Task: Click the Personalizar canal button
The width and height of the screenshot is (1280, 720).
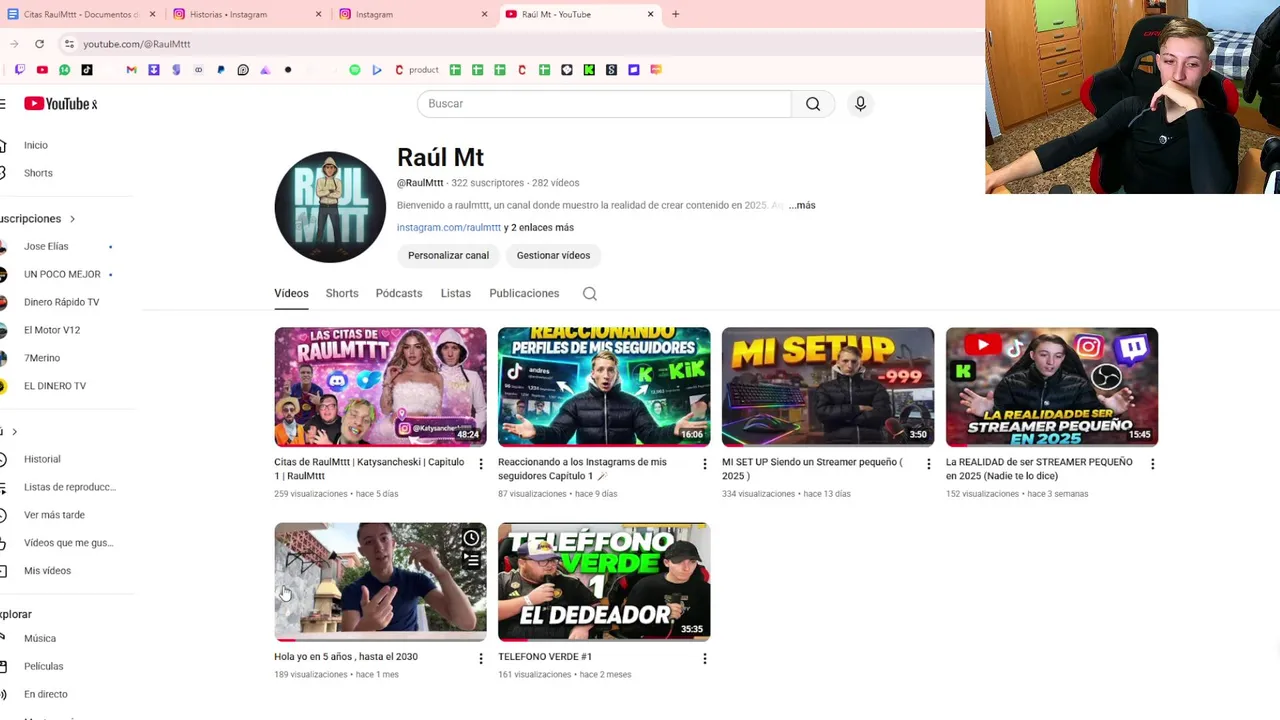Action: pyautogui.click(x=448, y=256)
